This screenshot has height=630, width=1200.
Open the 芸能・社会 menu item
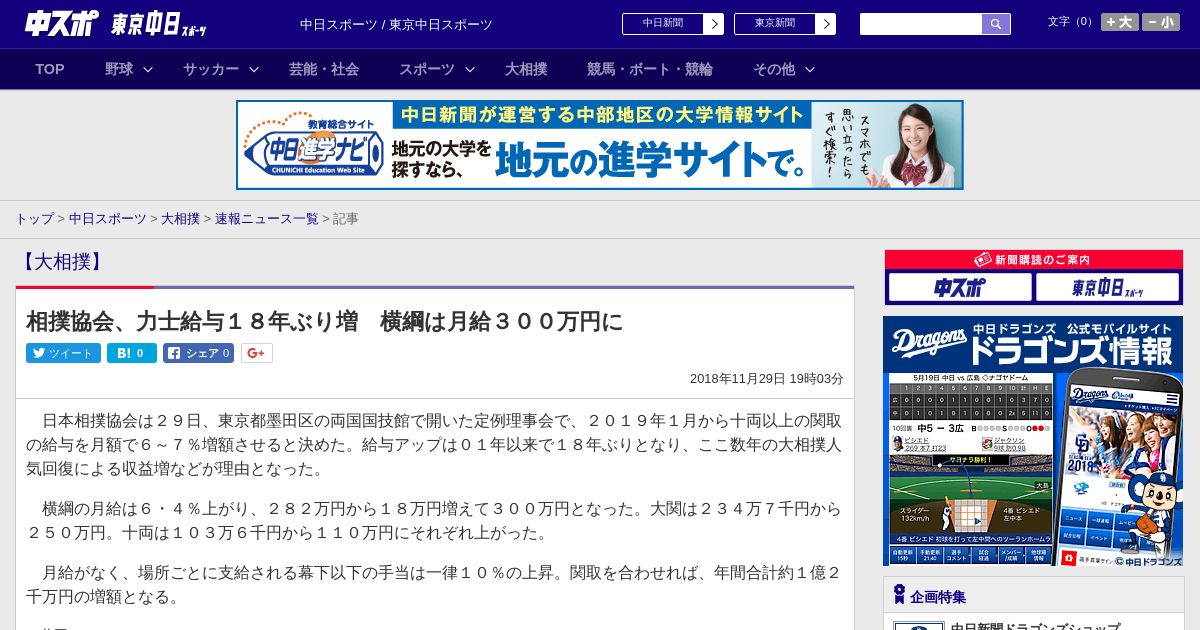(324, 69)
